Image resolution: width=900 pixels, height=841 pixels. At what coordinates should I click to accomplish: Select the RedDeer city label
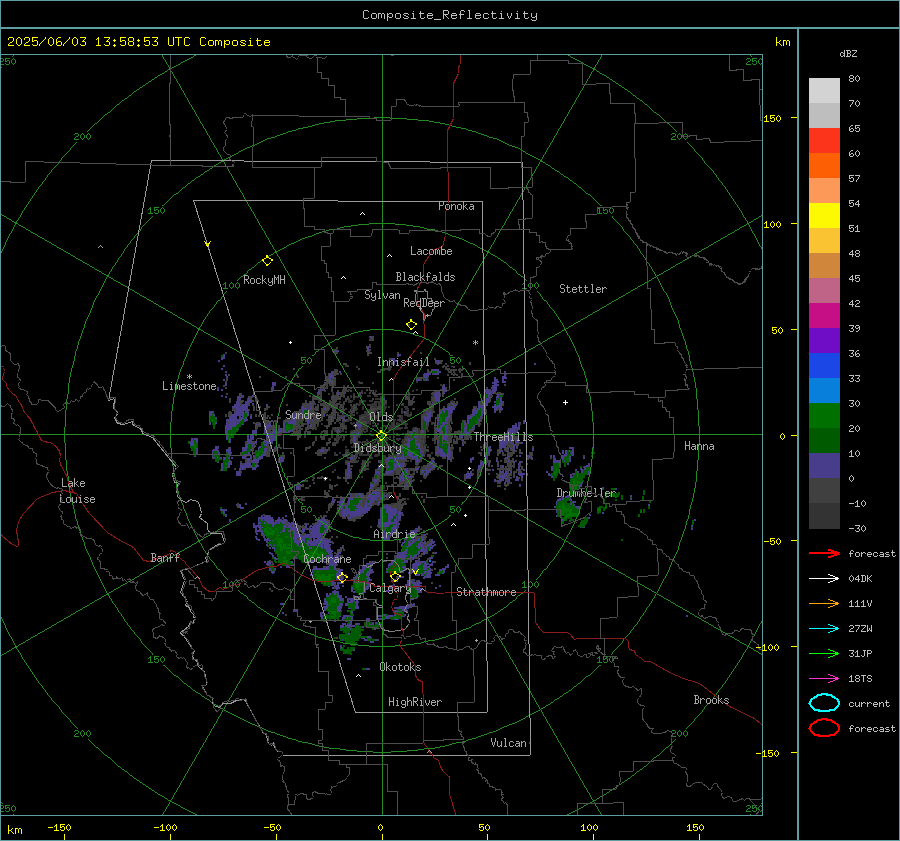tap(424, 303)
